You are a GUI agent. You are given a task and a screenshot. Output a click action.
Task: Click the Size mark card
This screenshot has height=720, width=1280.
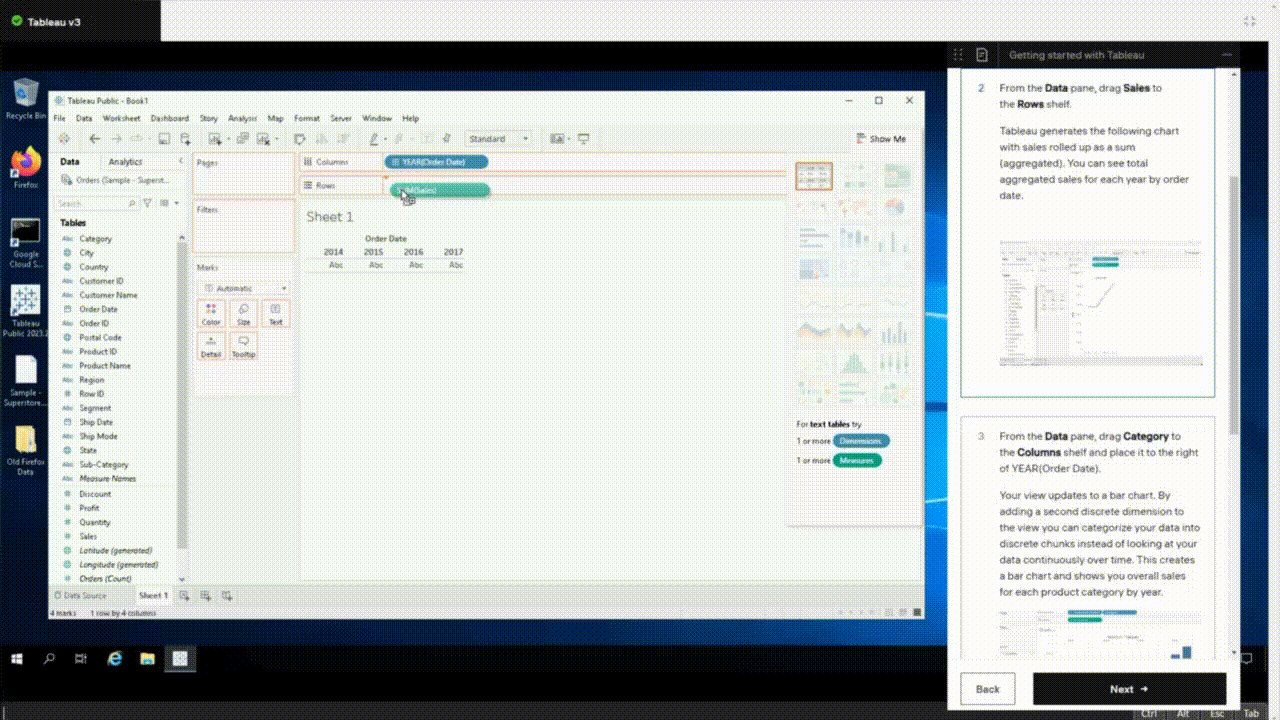(243, 314)
